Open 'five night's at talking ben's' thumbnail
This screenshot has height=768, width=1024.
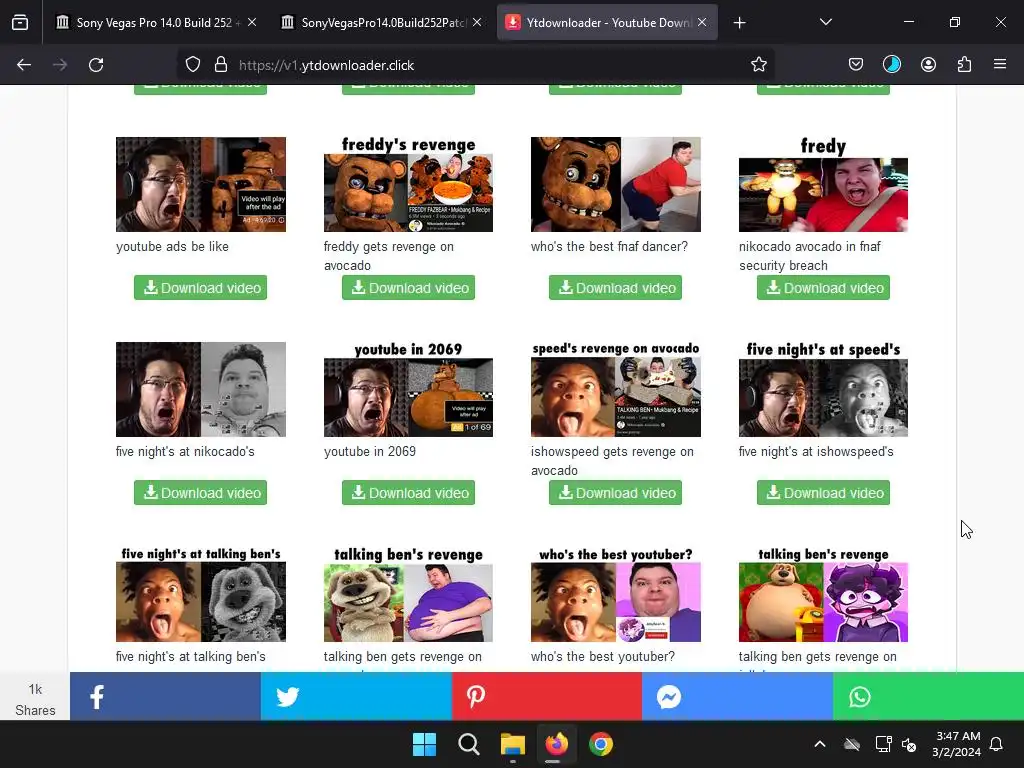(x=200, y=594)
